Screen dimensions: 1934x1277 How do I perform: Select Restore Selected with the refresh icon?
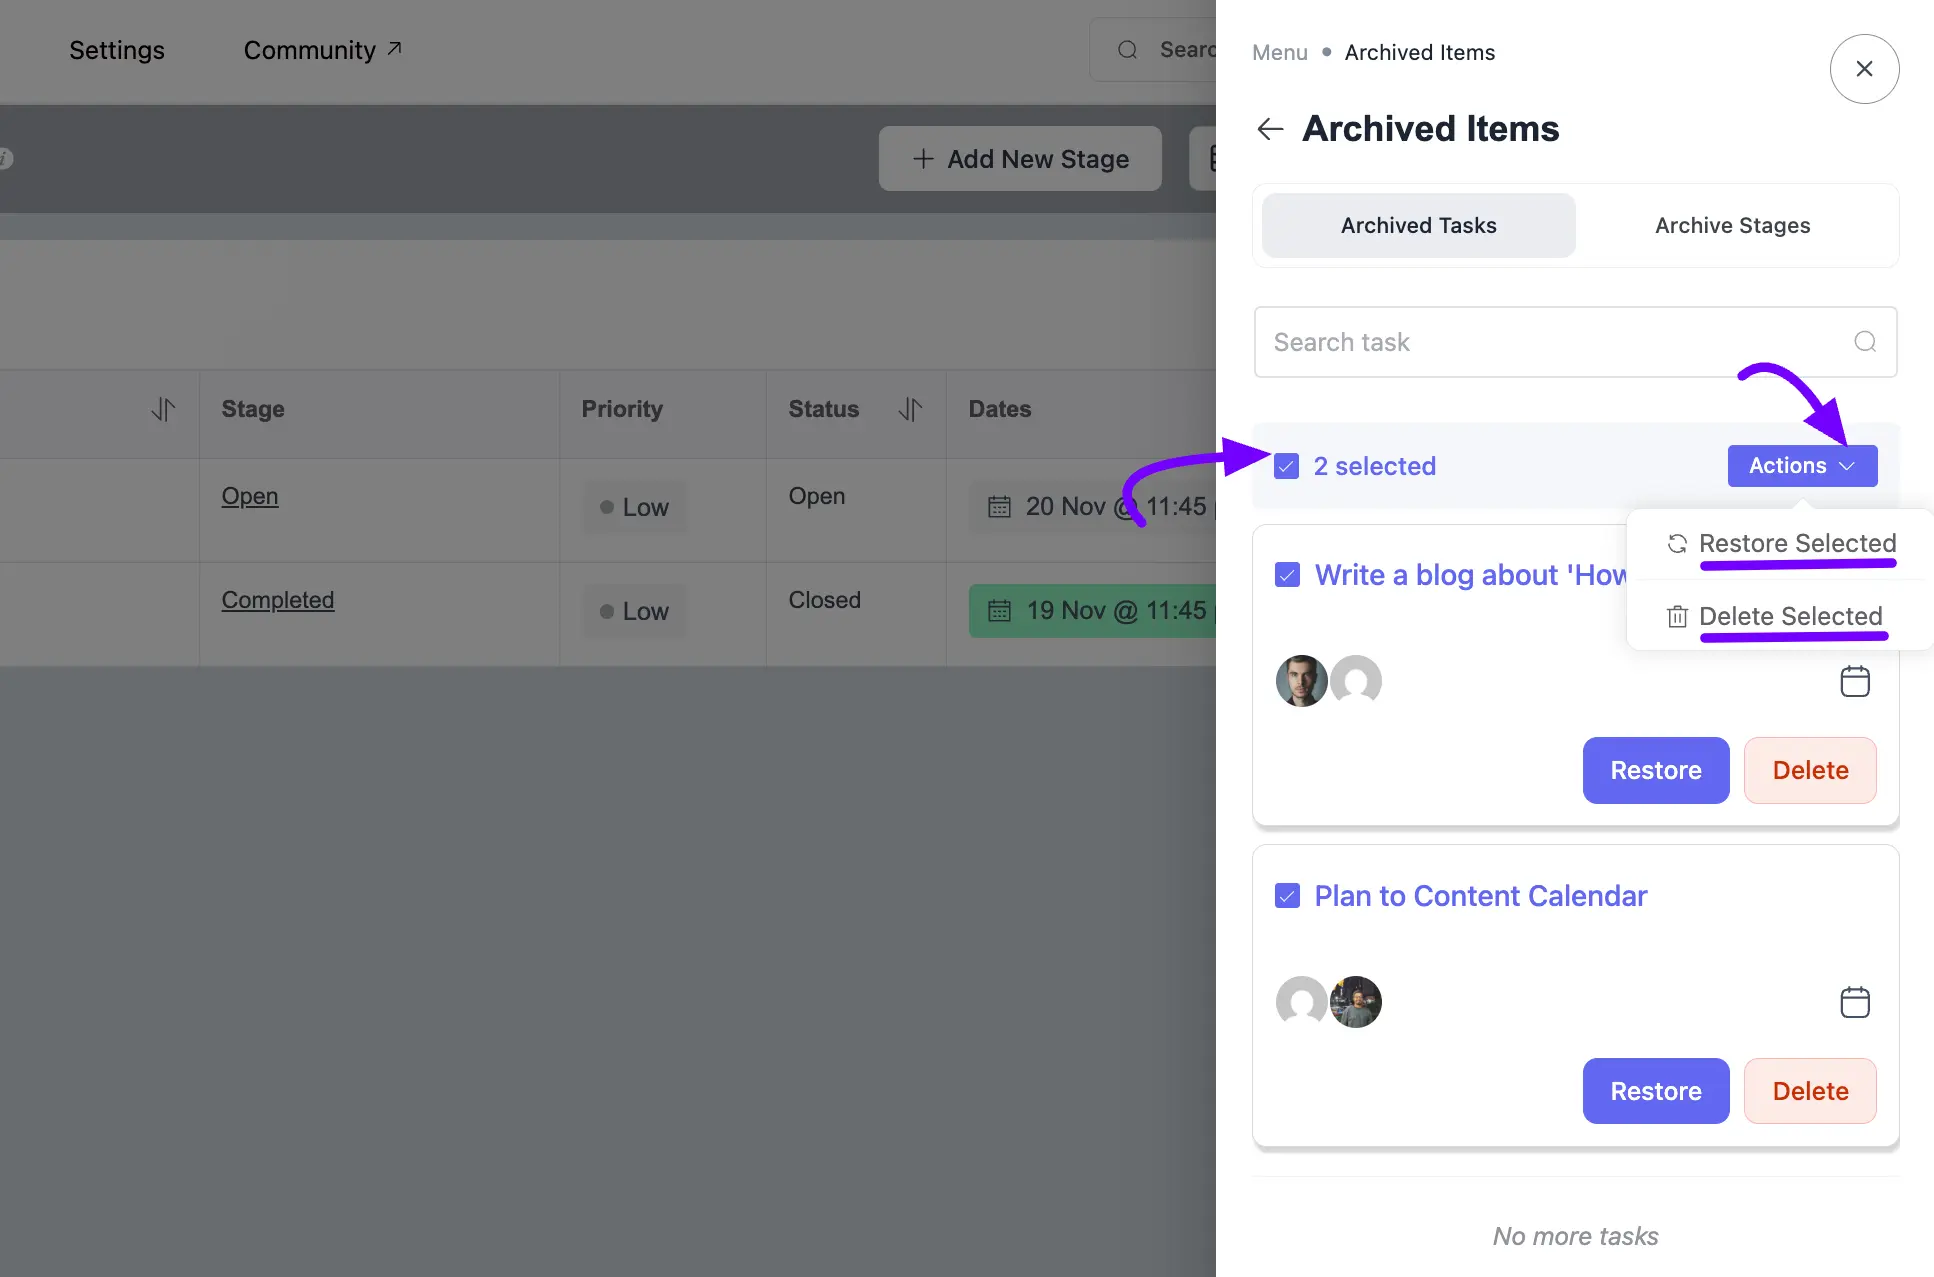[x=1797, y=543]
